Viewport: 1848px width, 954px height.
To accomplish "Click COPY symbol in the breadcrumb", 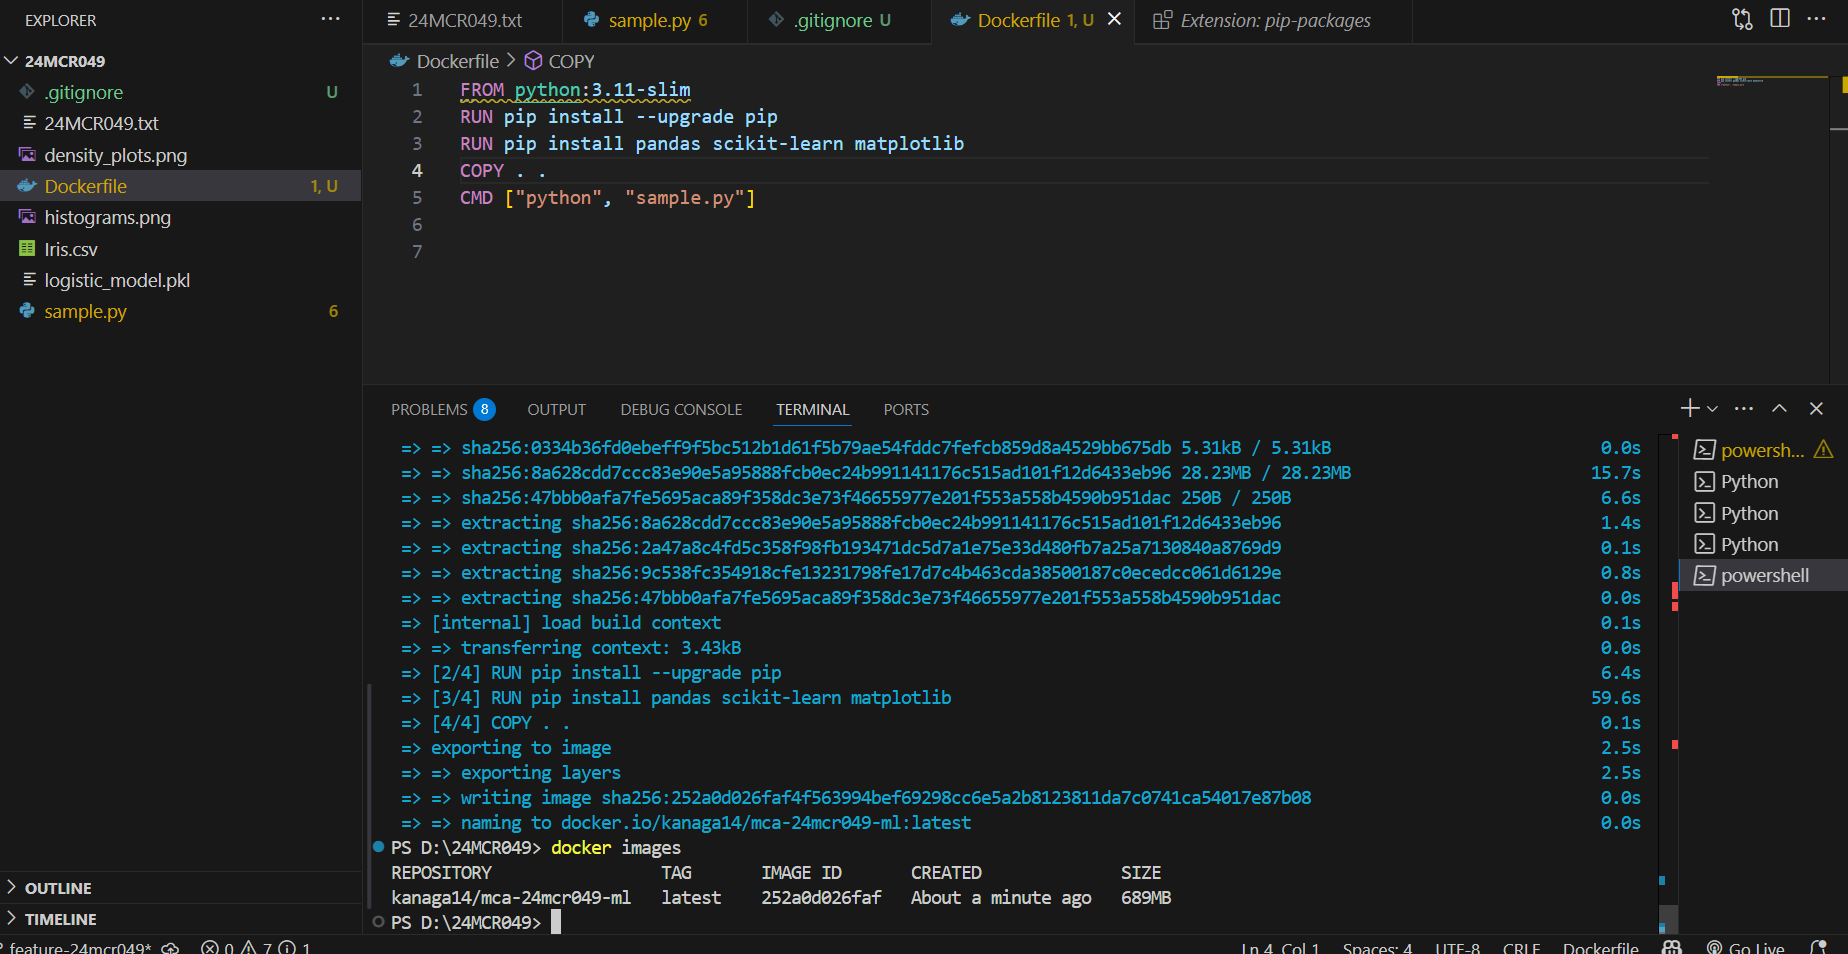I will (571, 61).
